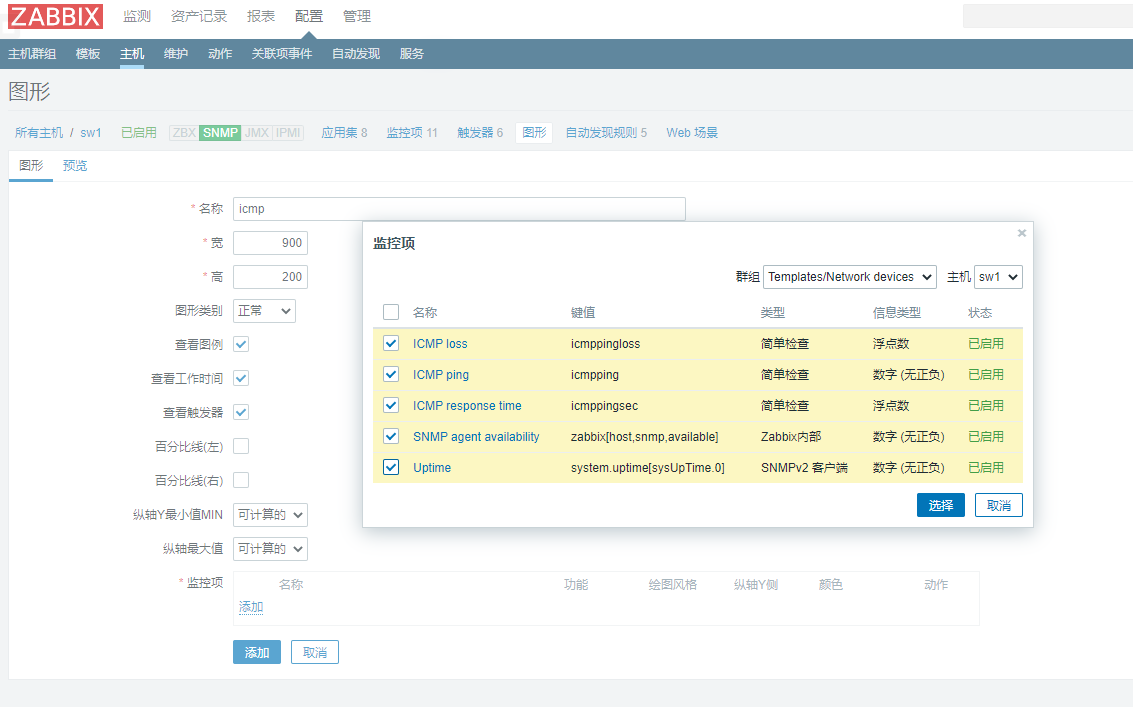Uncheck the ICMP ping row checkbox
Screen dimensions: 1133x707
coord(391,374)
